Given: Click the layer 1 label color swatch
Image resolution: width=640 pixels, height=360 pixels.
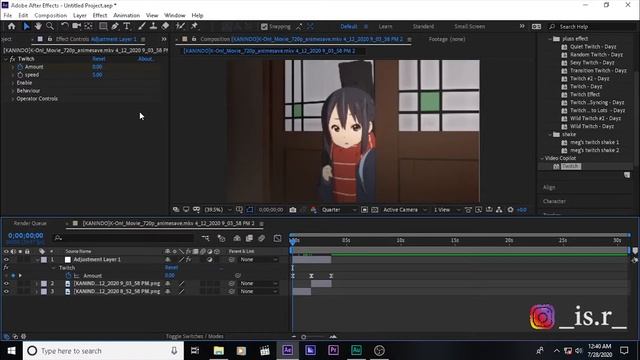Looking at the screenshot, I should (x=44, y=260).
